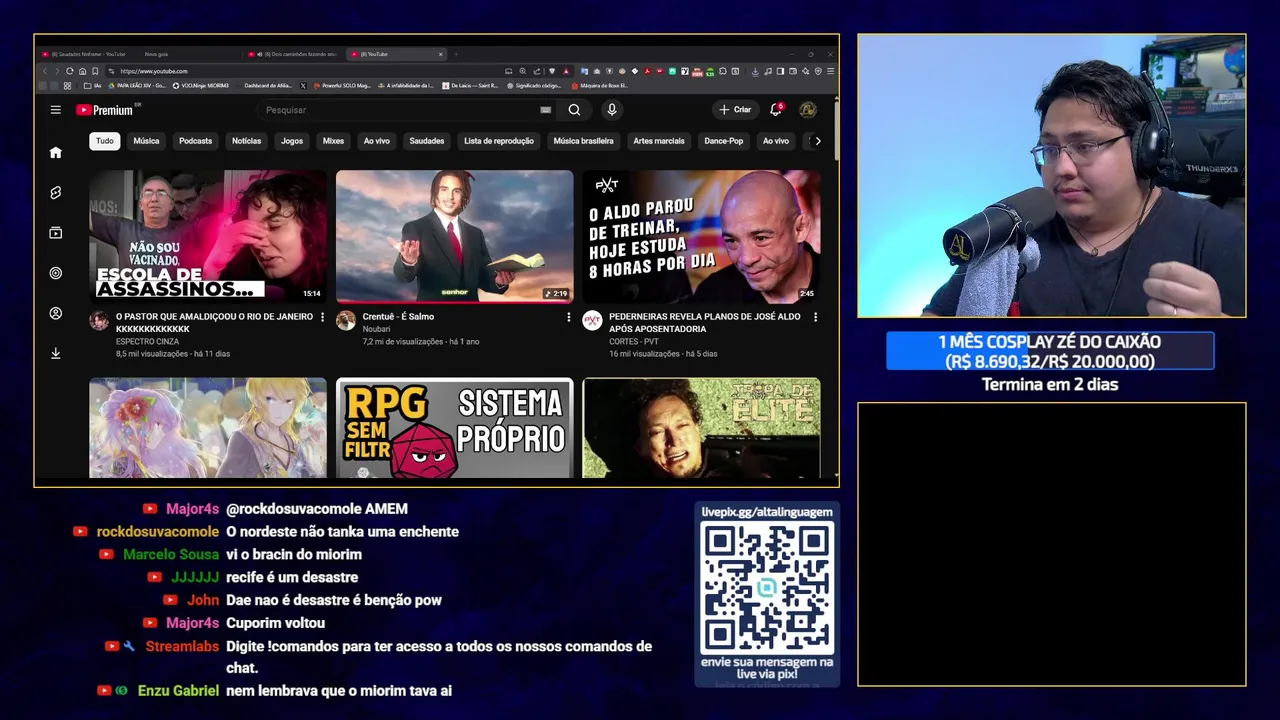Open the Tropa de Elite thumbnail
This screenshot has width=1280, height=720.
coord(701,428)
